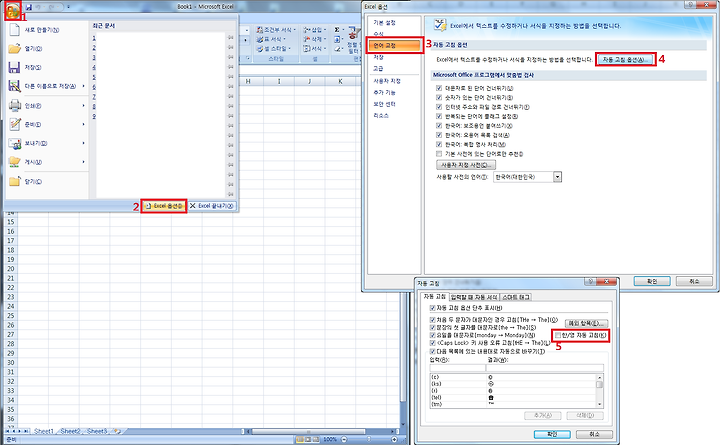
Task: Click autocorrect list scrollbar down arrow
Action: [600, 404]
